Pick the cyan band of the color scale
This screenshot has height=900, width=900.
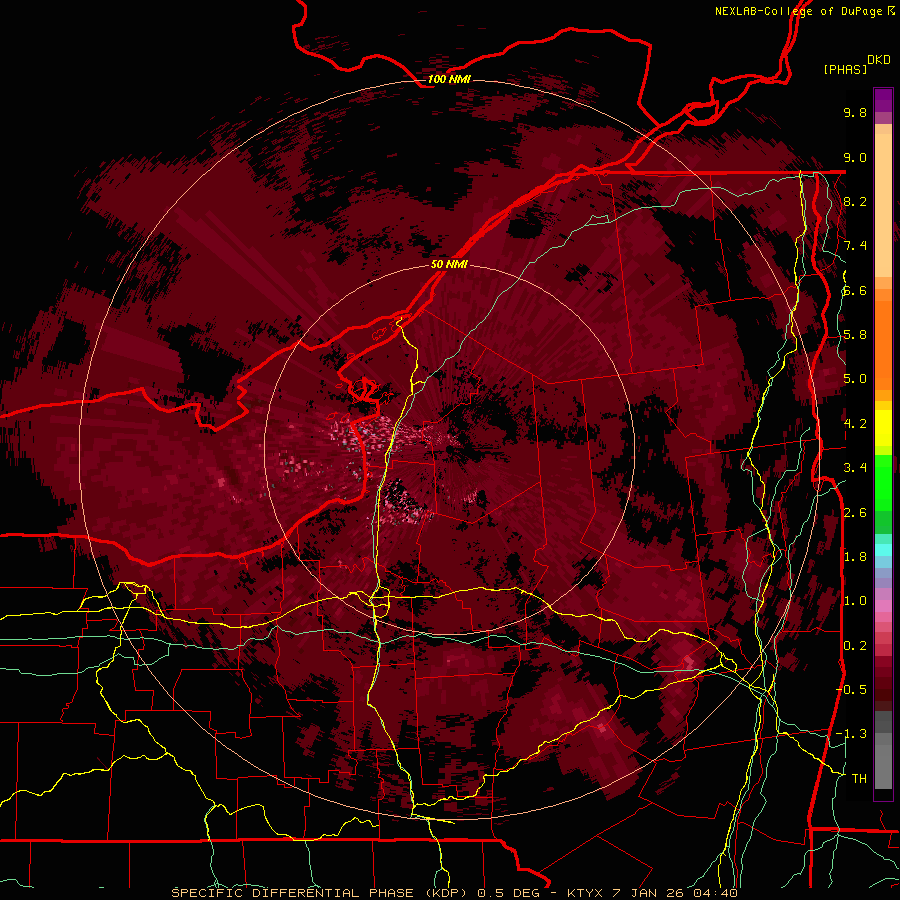883,550
